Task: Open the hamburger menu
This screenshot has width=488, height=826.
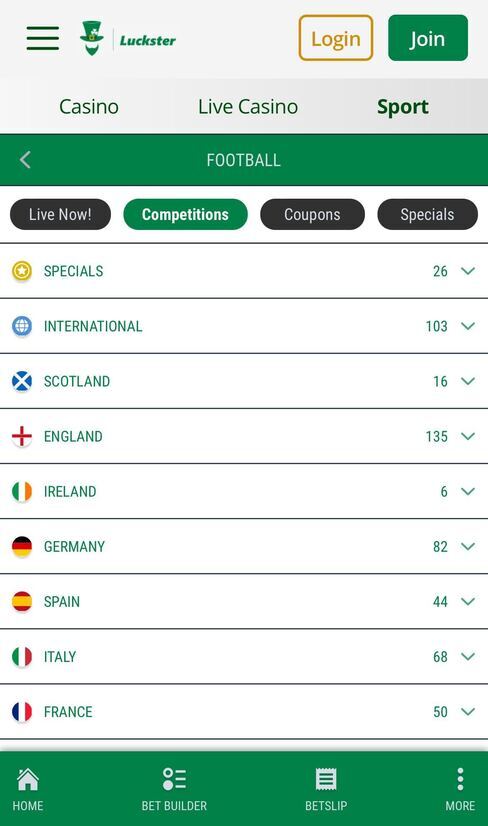Action: [43, 38]
